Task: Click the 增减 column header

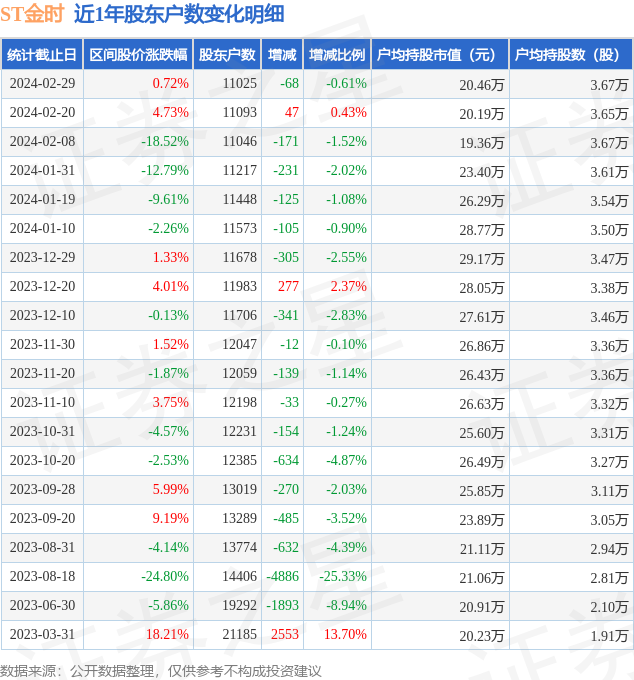Action: click(x=283, y=55)
